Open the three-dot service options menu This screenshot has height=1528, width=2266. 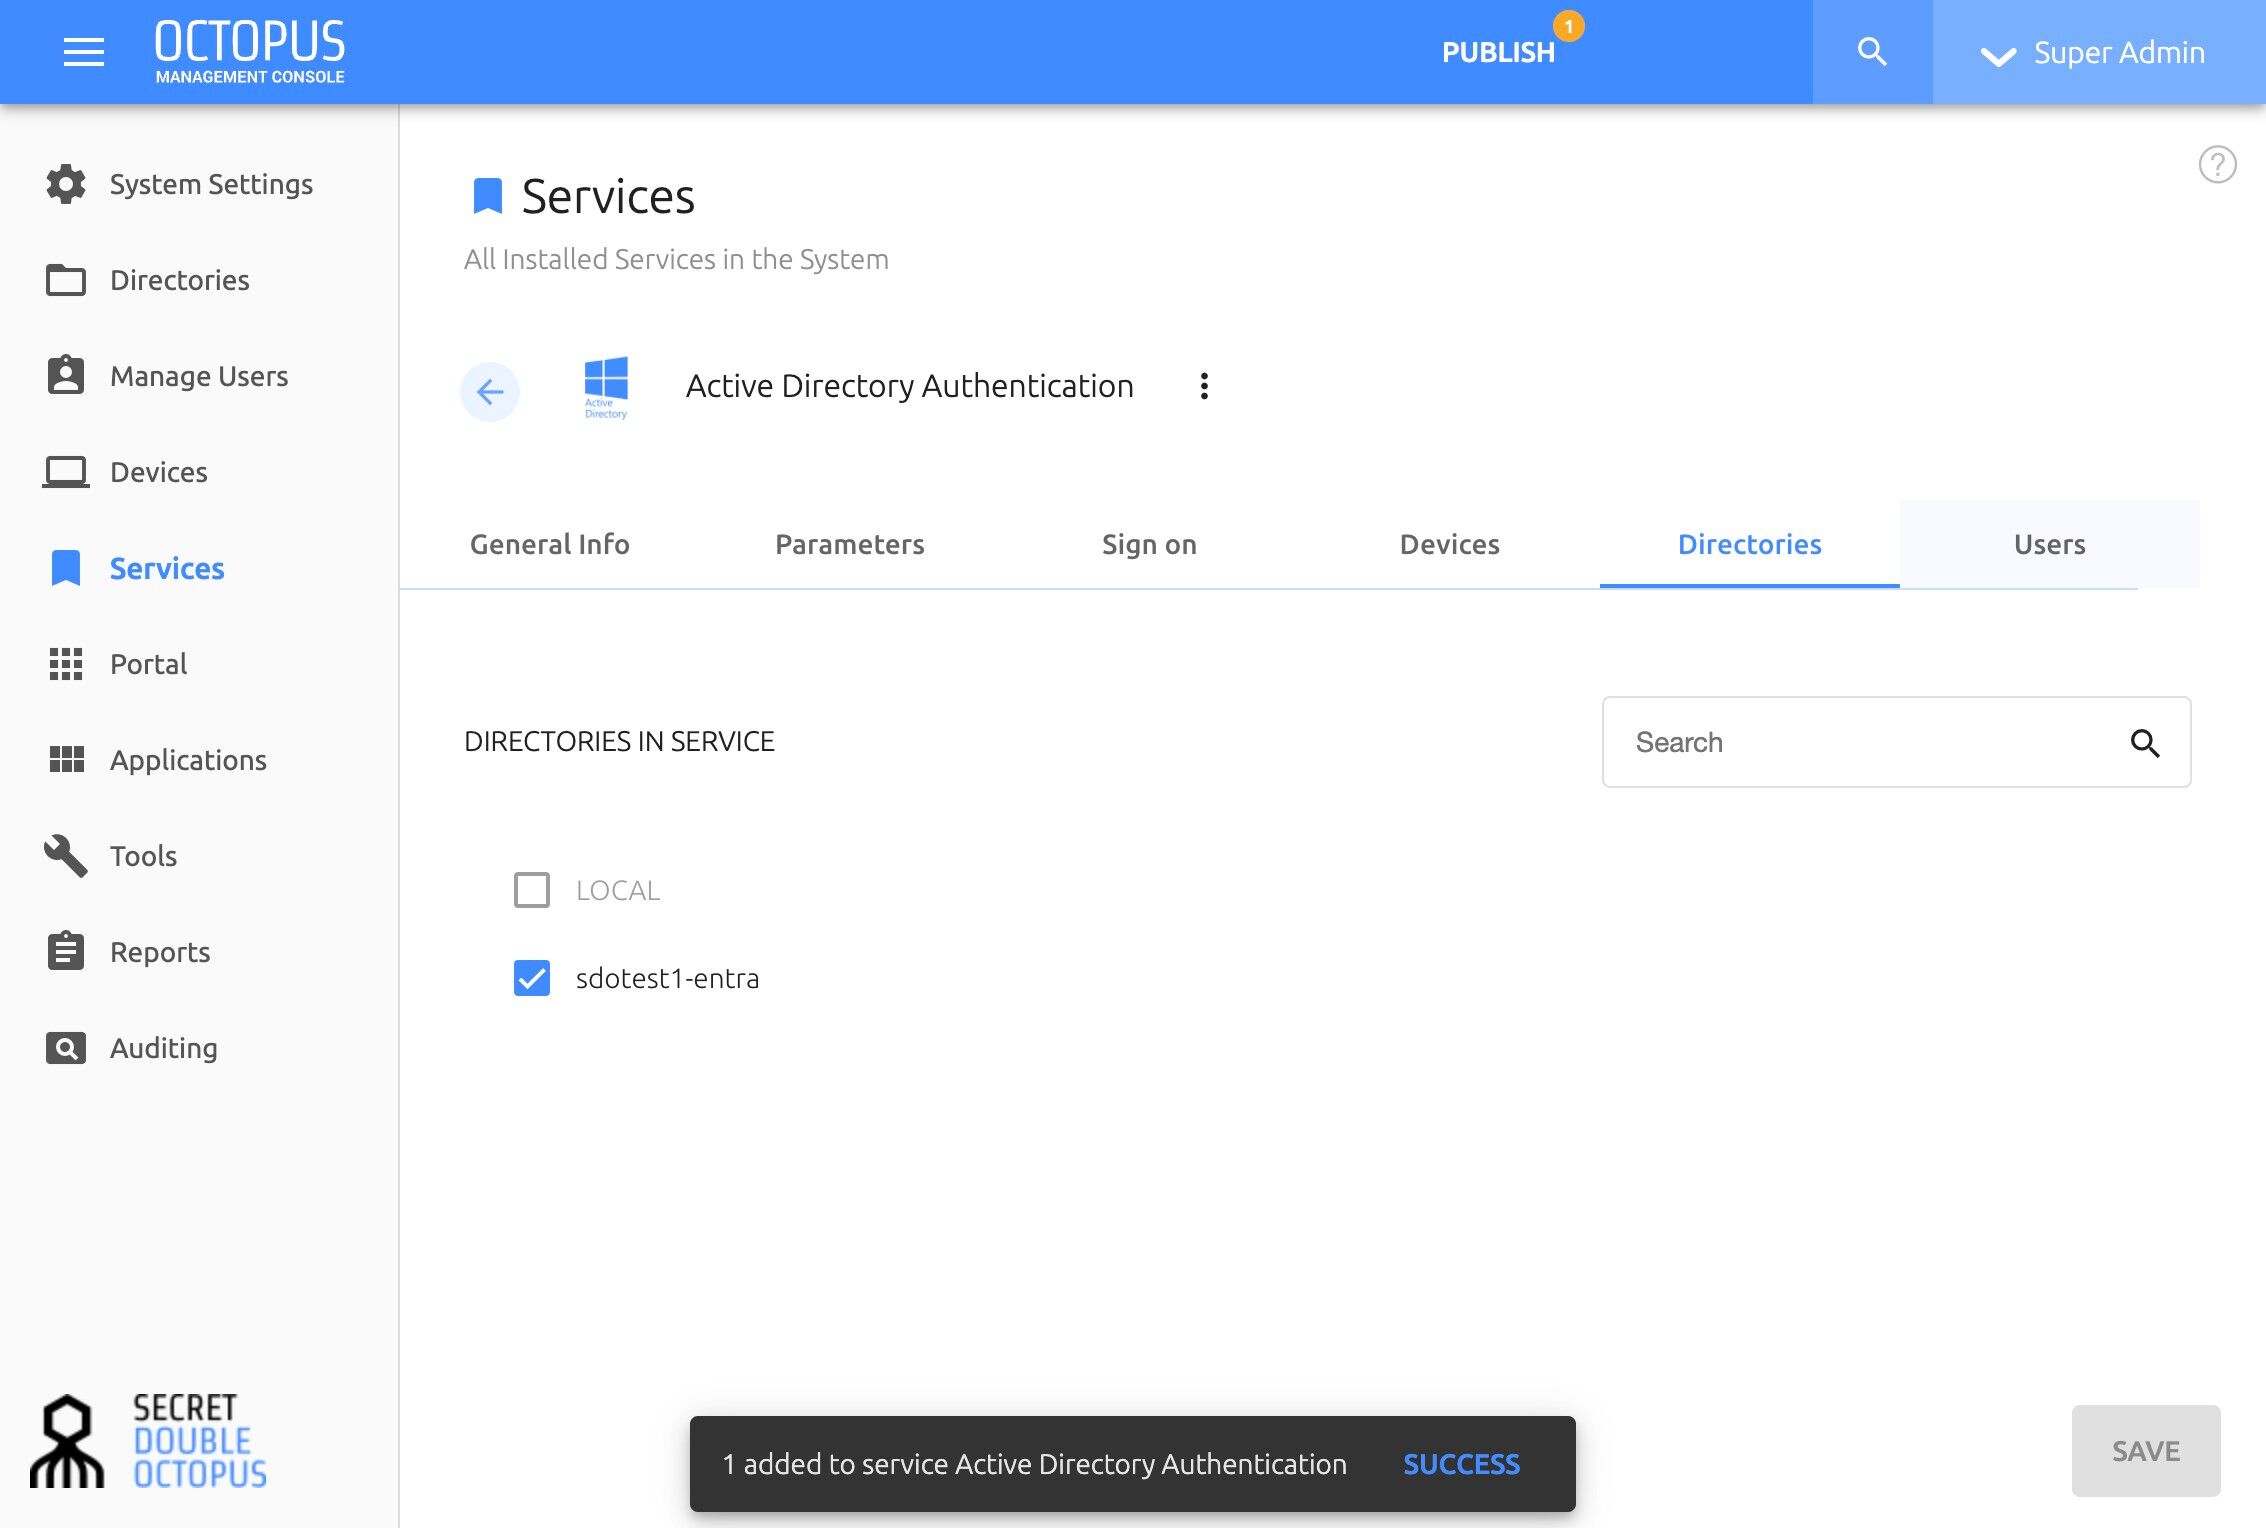click(x=1204, y=386)
